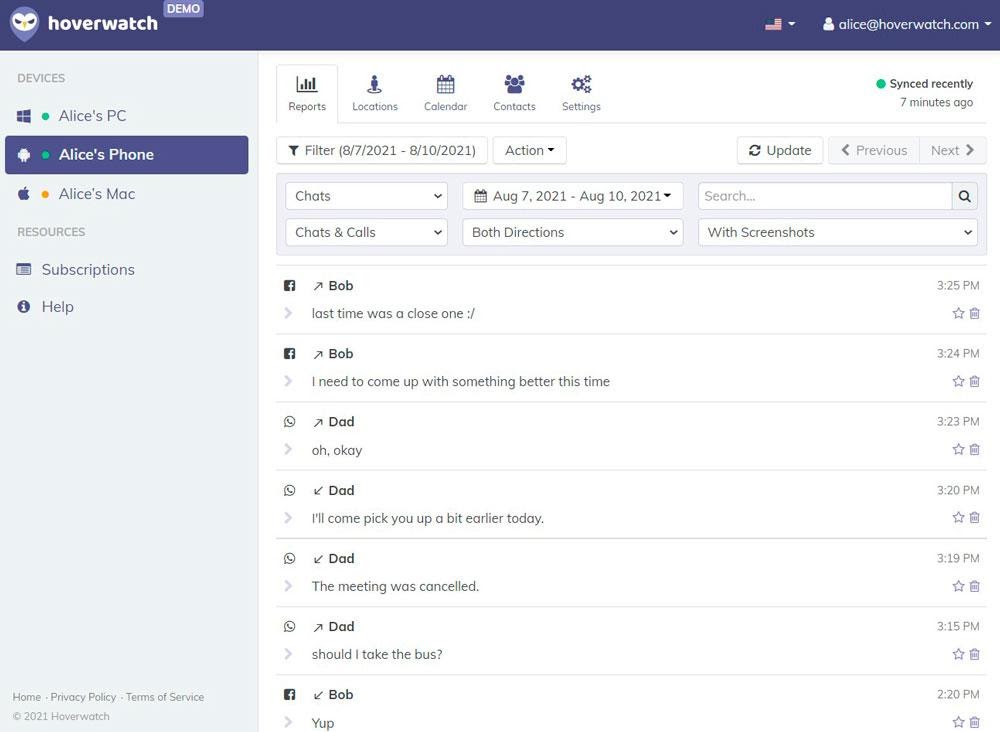Switch to Locations tab
The width and height of the screenshot is (1000, 732).
click(x=375, y=93)
